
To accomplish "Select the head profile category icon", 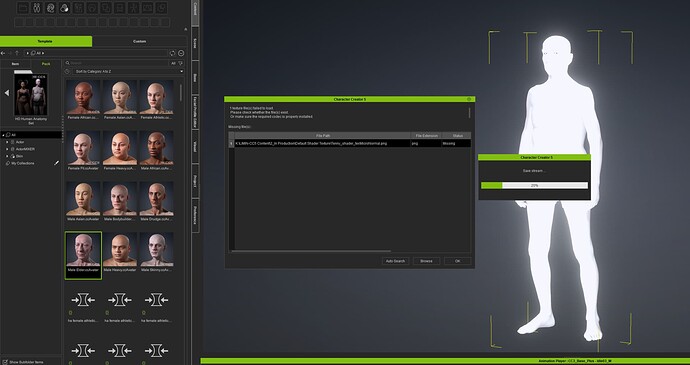I will [50, 7].
